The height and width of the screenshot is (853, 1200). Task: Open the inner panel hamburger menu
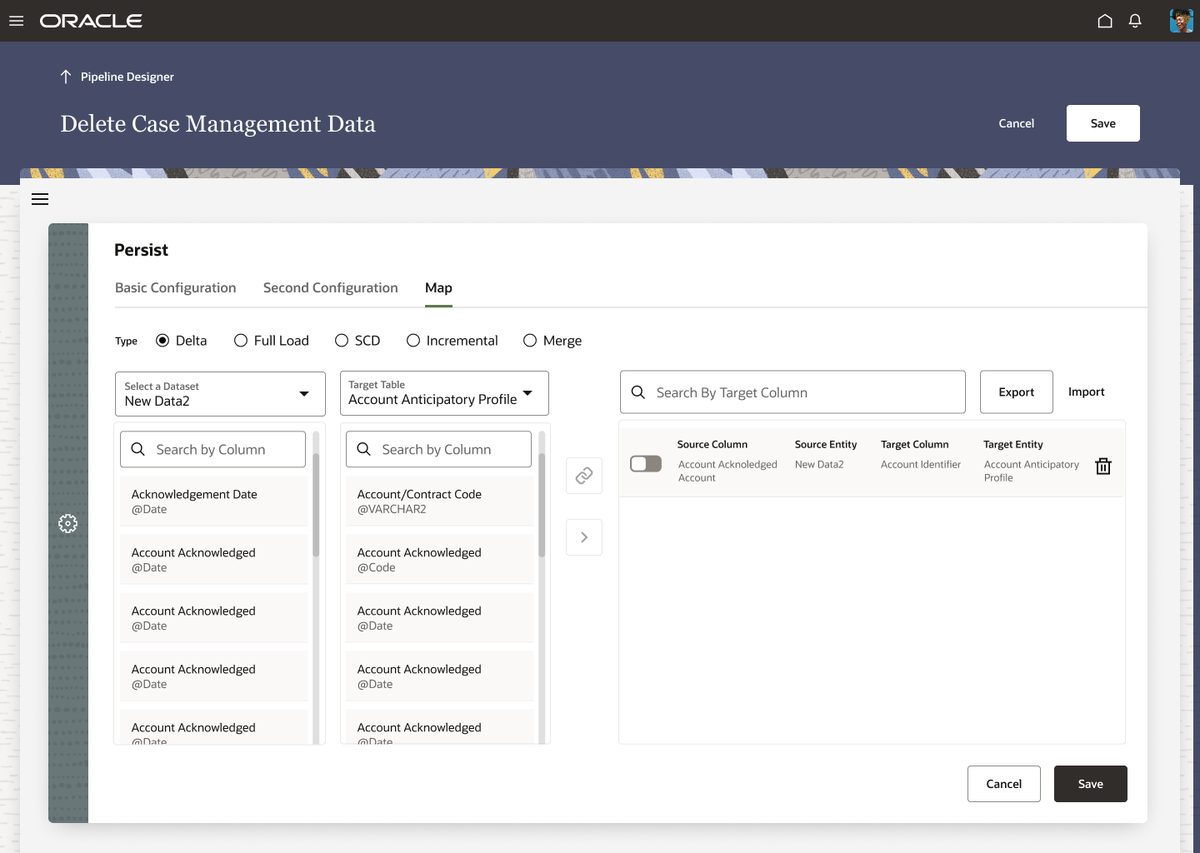40,199
